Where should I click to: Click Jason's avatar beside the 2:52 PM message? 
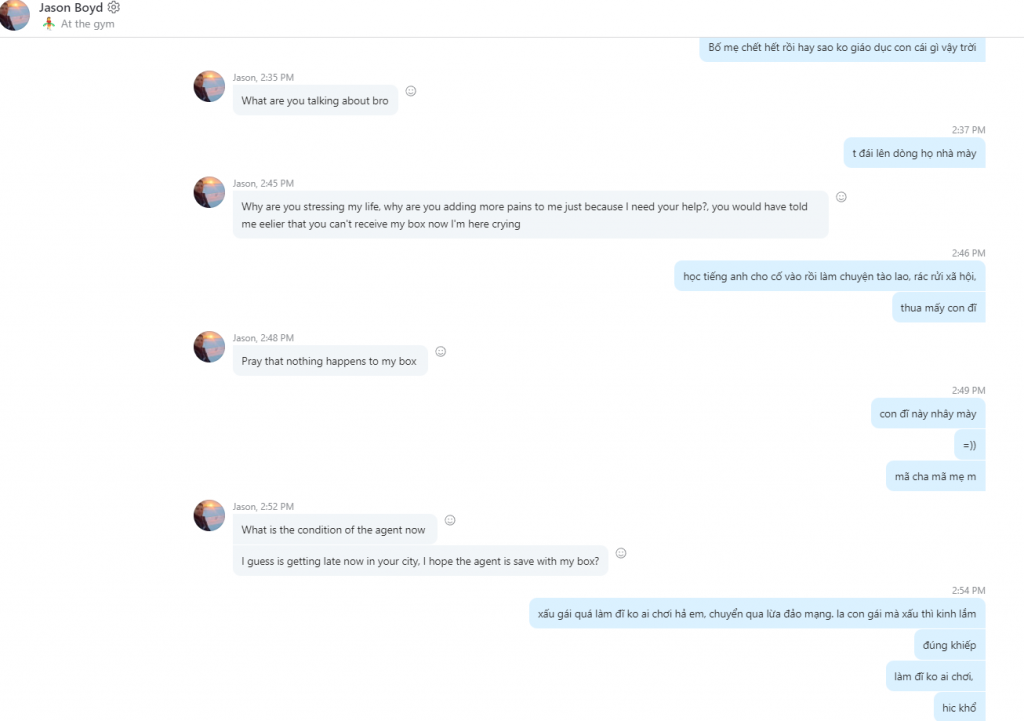pos(209,515)
